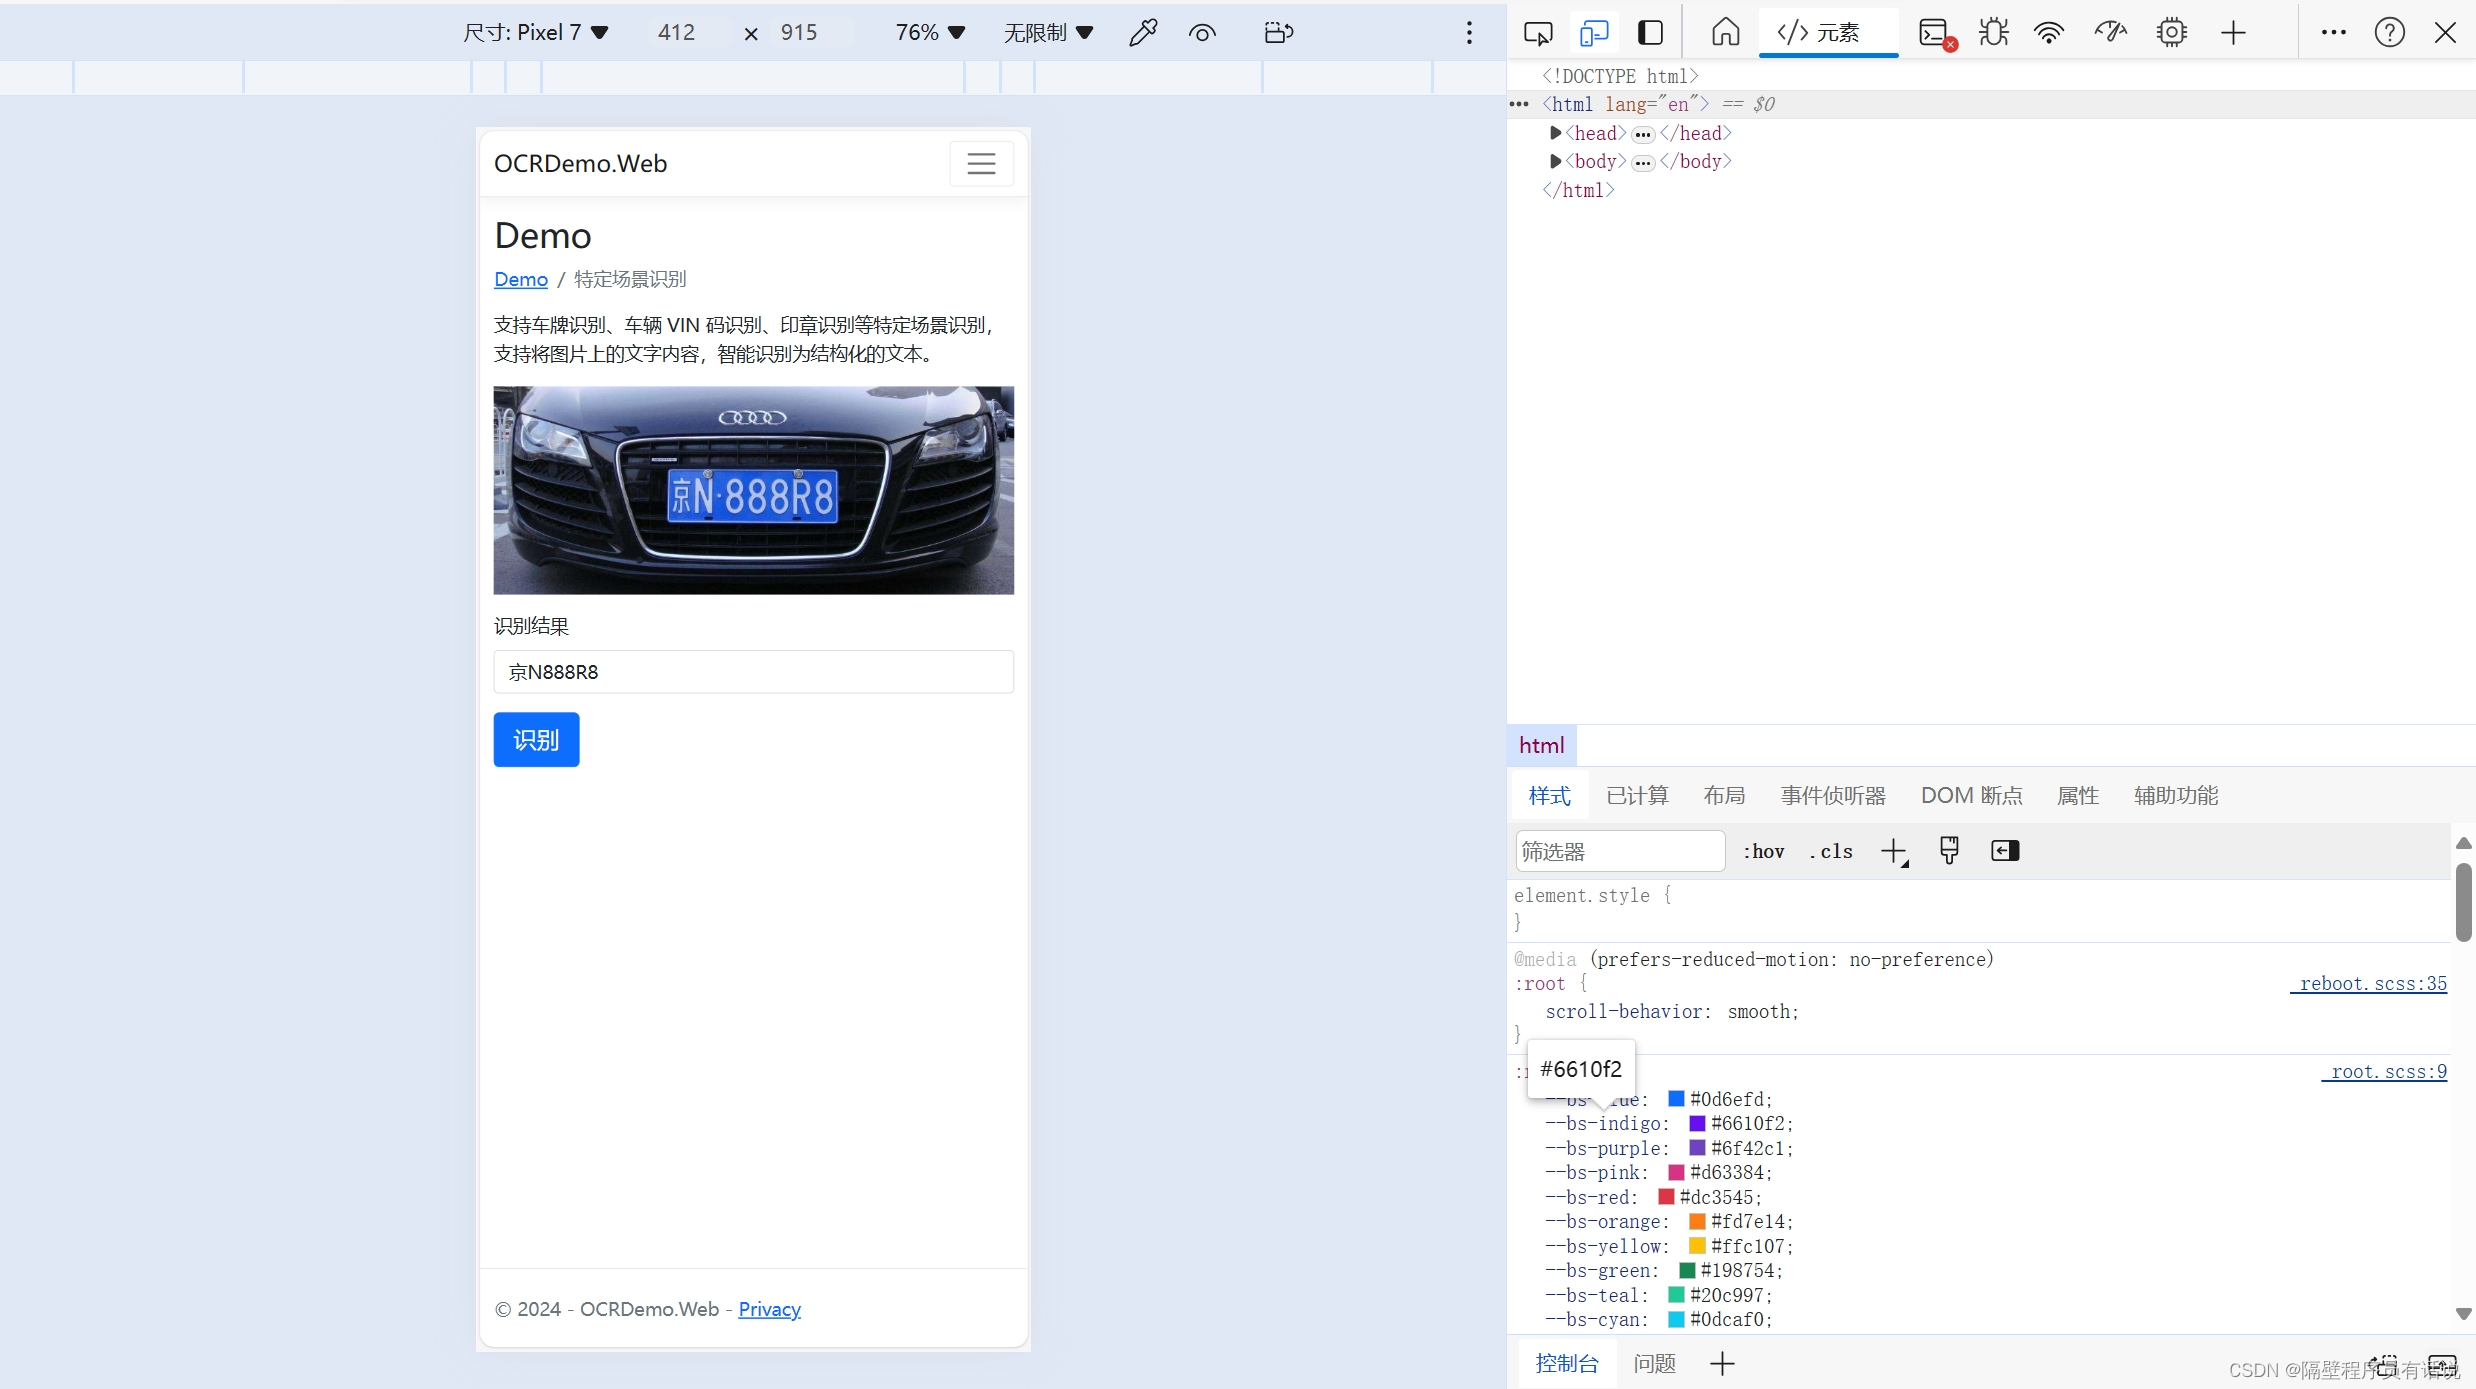Switch to the 辅助功能 accessibility tab
Screen dimensions: 2476x1389
(2176, 795)
